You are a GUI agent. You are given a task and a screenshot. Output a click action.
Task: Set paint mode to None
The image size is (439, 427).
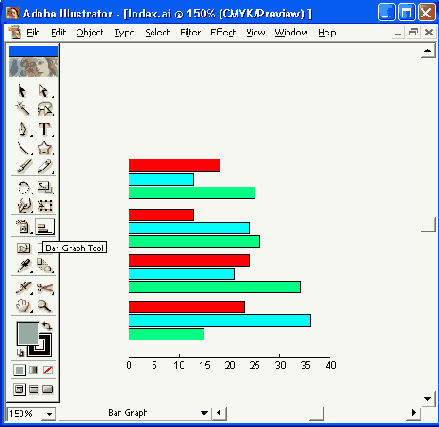pyautogui.click(x=48, y=370)
